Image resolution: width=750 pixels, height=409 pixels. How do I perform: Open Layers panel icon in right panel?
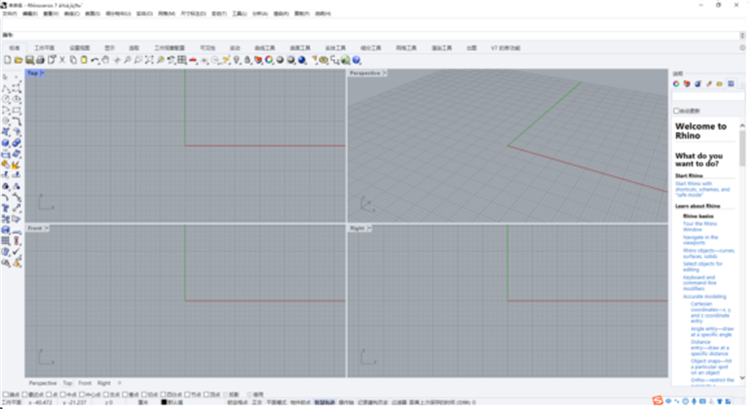(687, 84)
